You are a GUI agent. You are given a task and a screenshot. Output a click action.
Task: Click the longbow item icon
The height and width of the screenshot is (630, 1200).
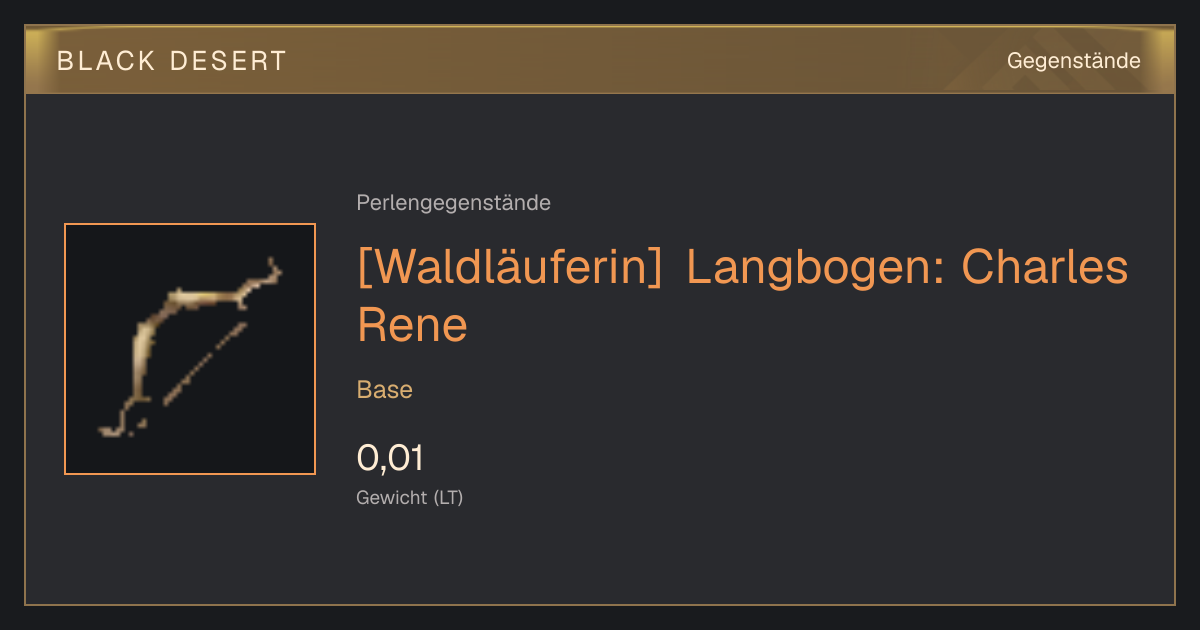190,349
